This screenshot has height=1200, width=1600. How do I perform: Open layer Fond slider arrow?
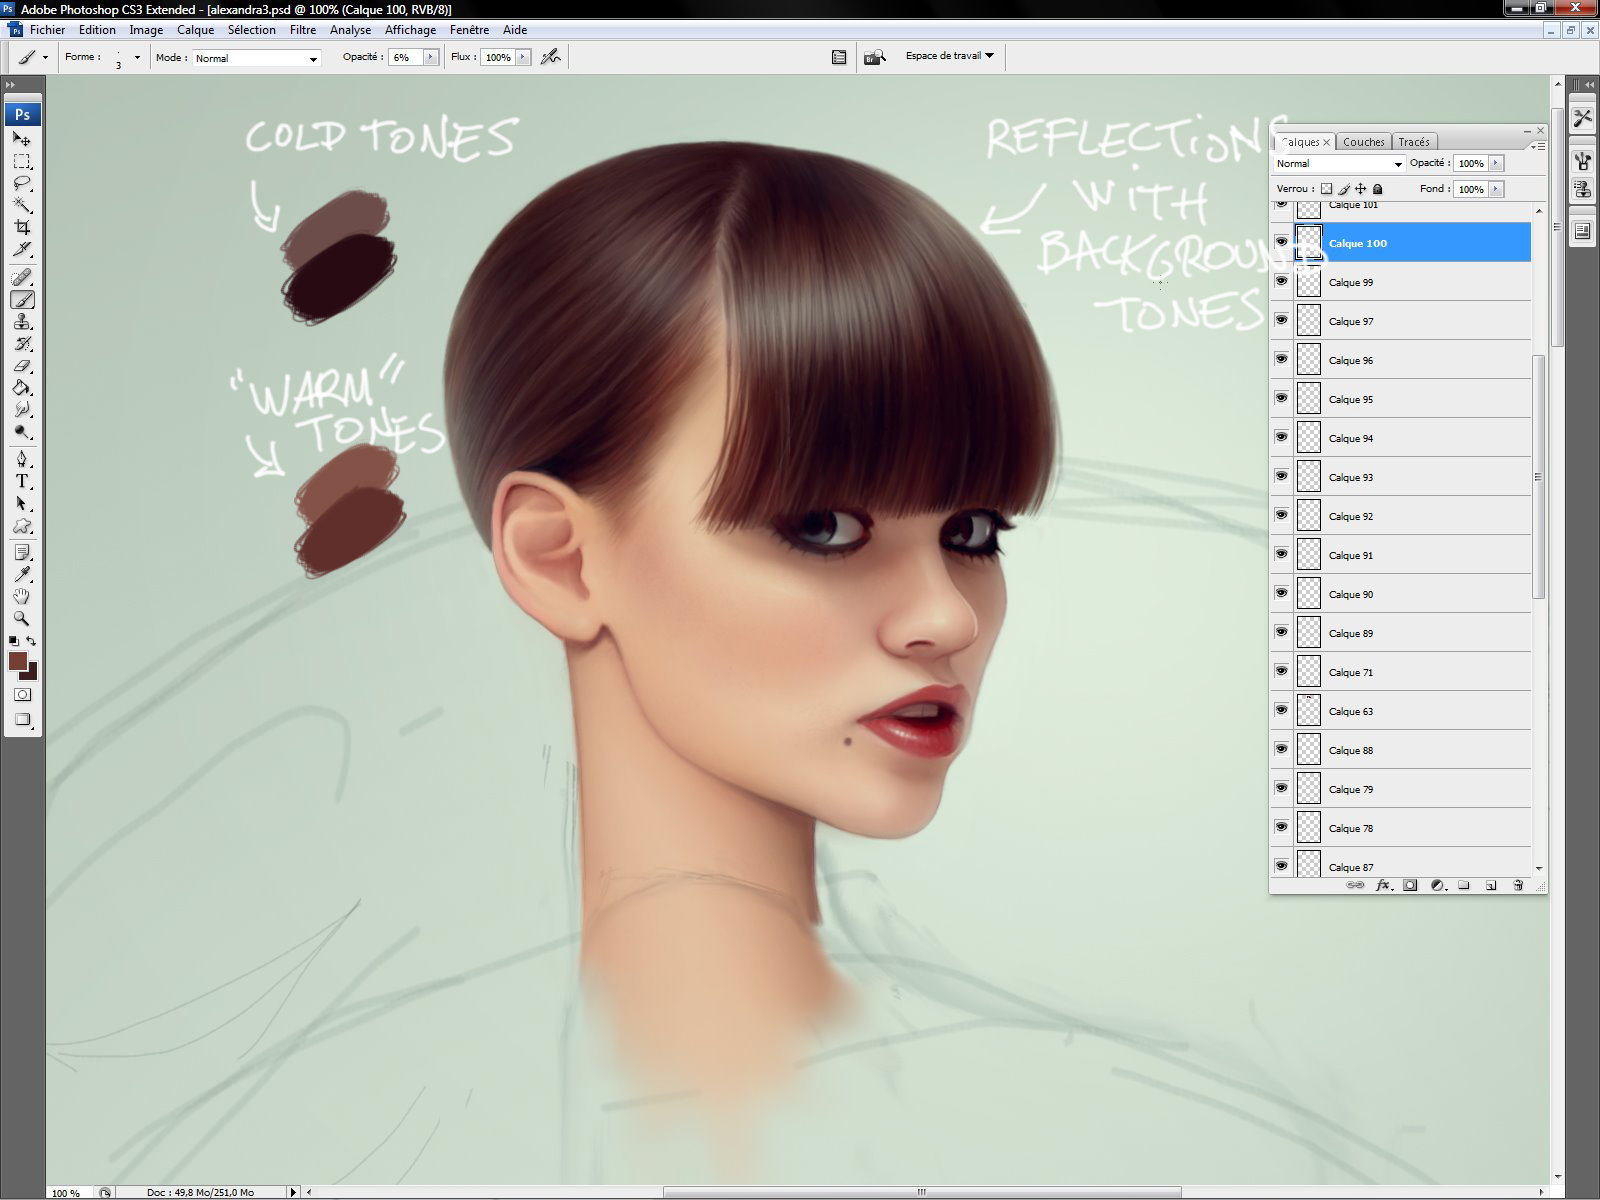1496,188
